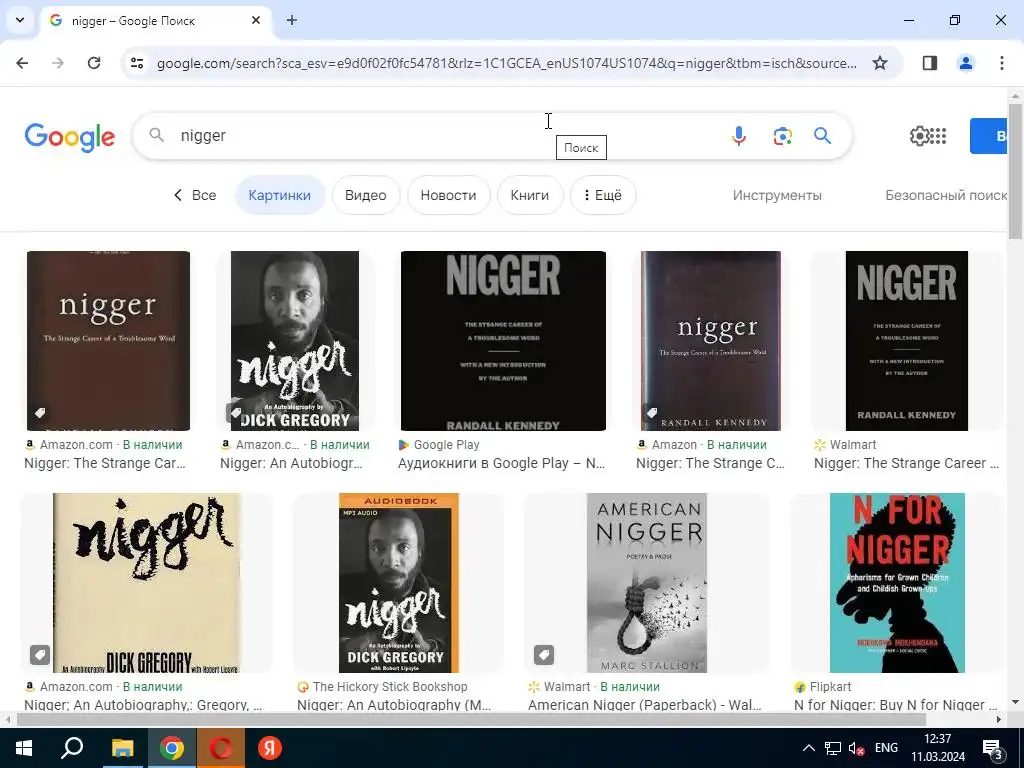
Task: Go back to the previous page
Action: (x=22, y=63)
